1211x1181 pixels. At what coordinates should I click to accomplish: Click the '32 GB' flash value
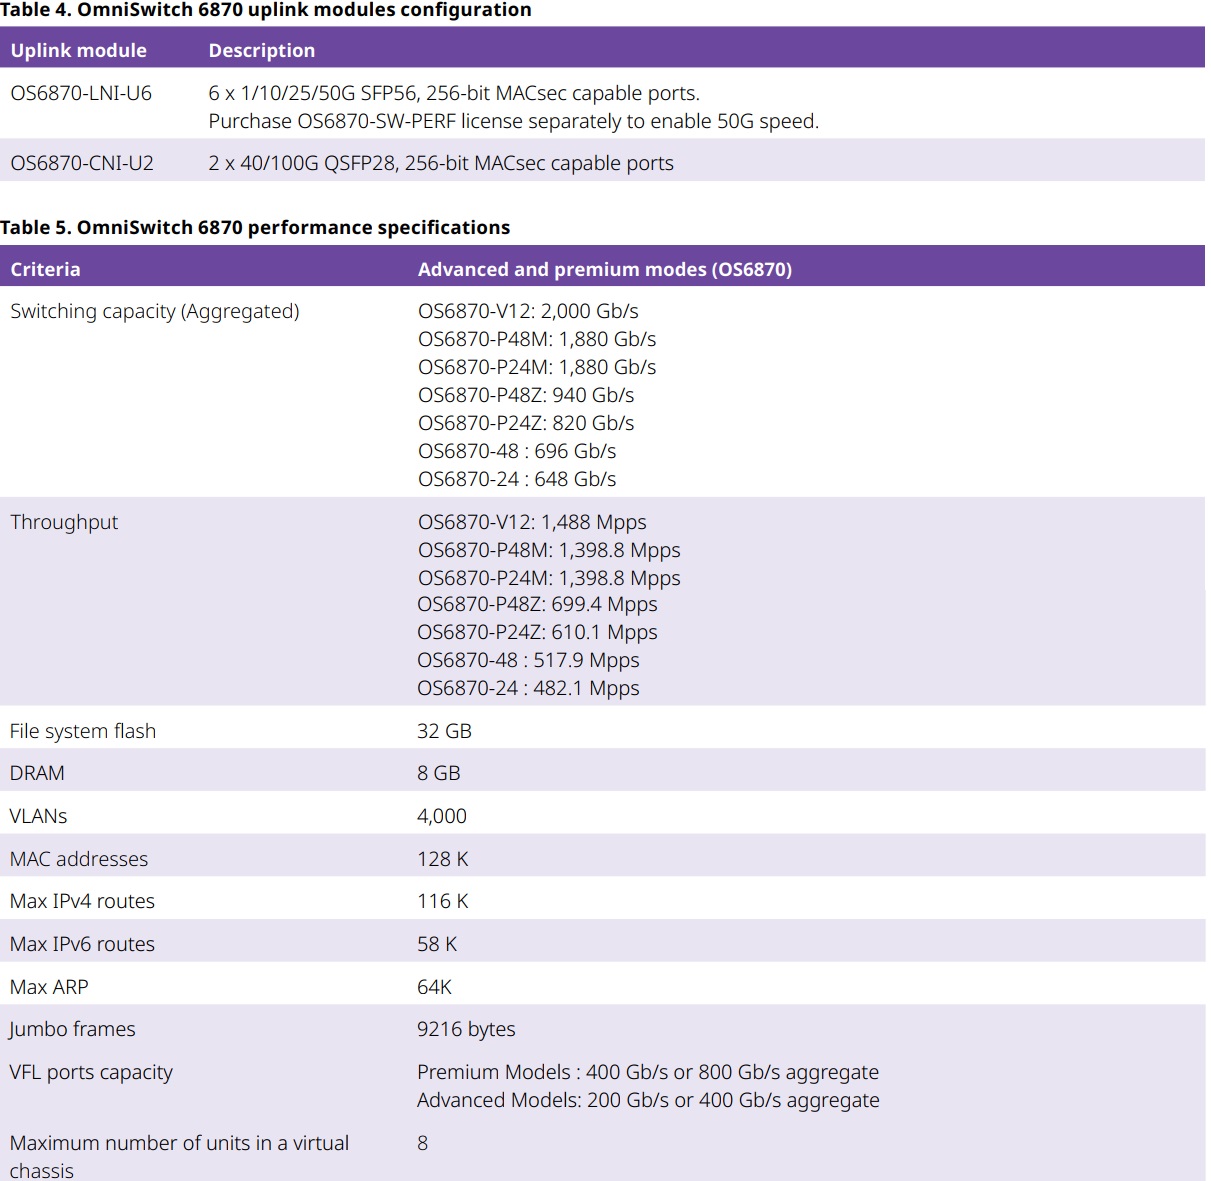[444, 731]
